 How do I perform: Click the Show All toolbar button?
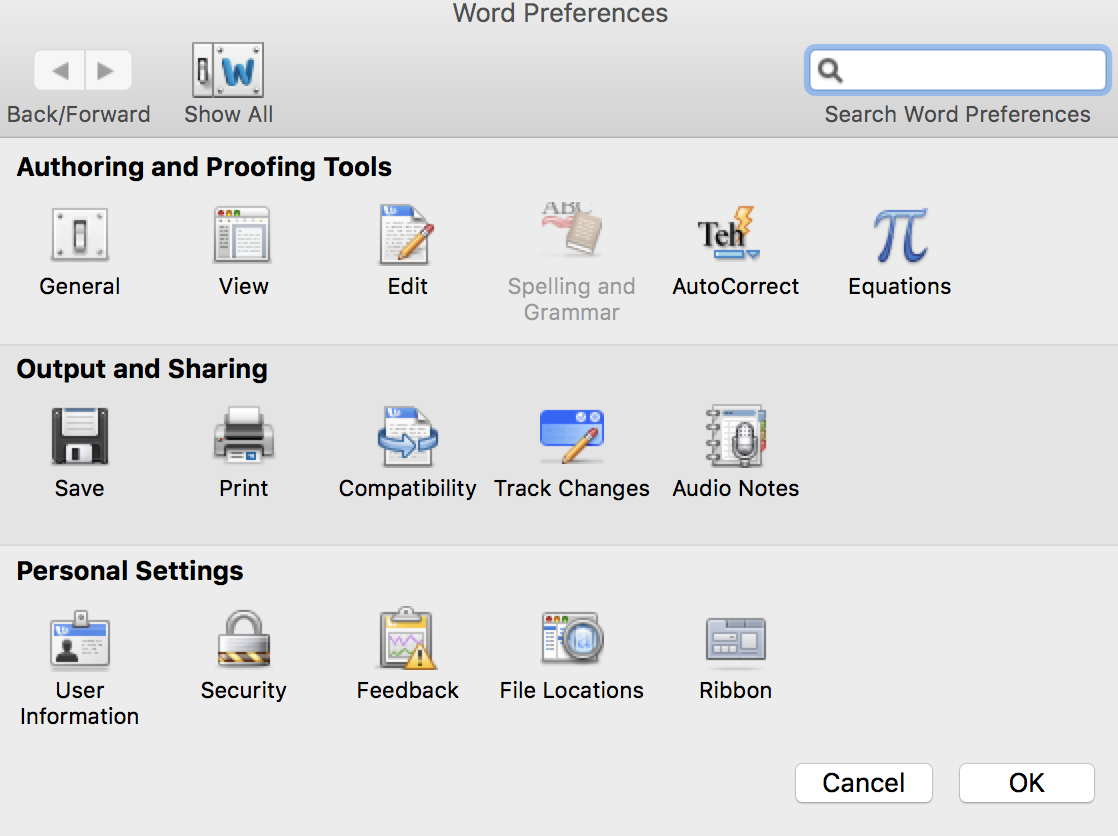[228, 71]
